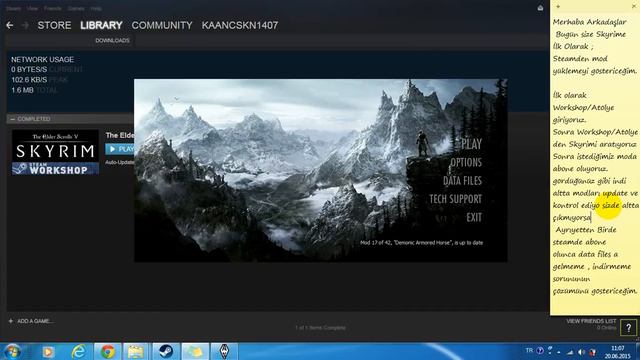
Task: Collapse the COMPLETED downloads section
Action: point(12,119)
